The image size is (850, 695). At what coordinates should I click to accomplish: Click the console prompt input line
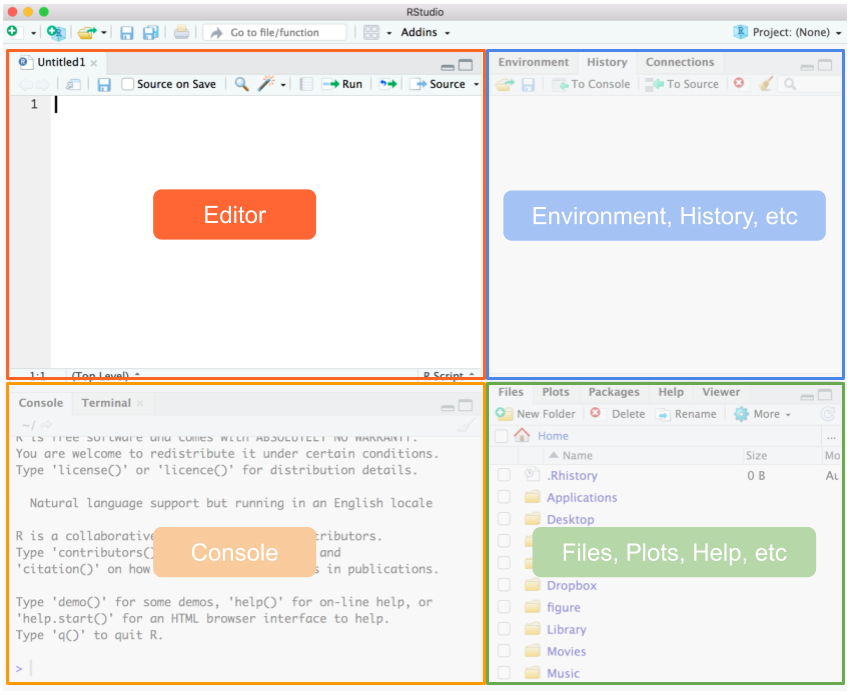249,668
